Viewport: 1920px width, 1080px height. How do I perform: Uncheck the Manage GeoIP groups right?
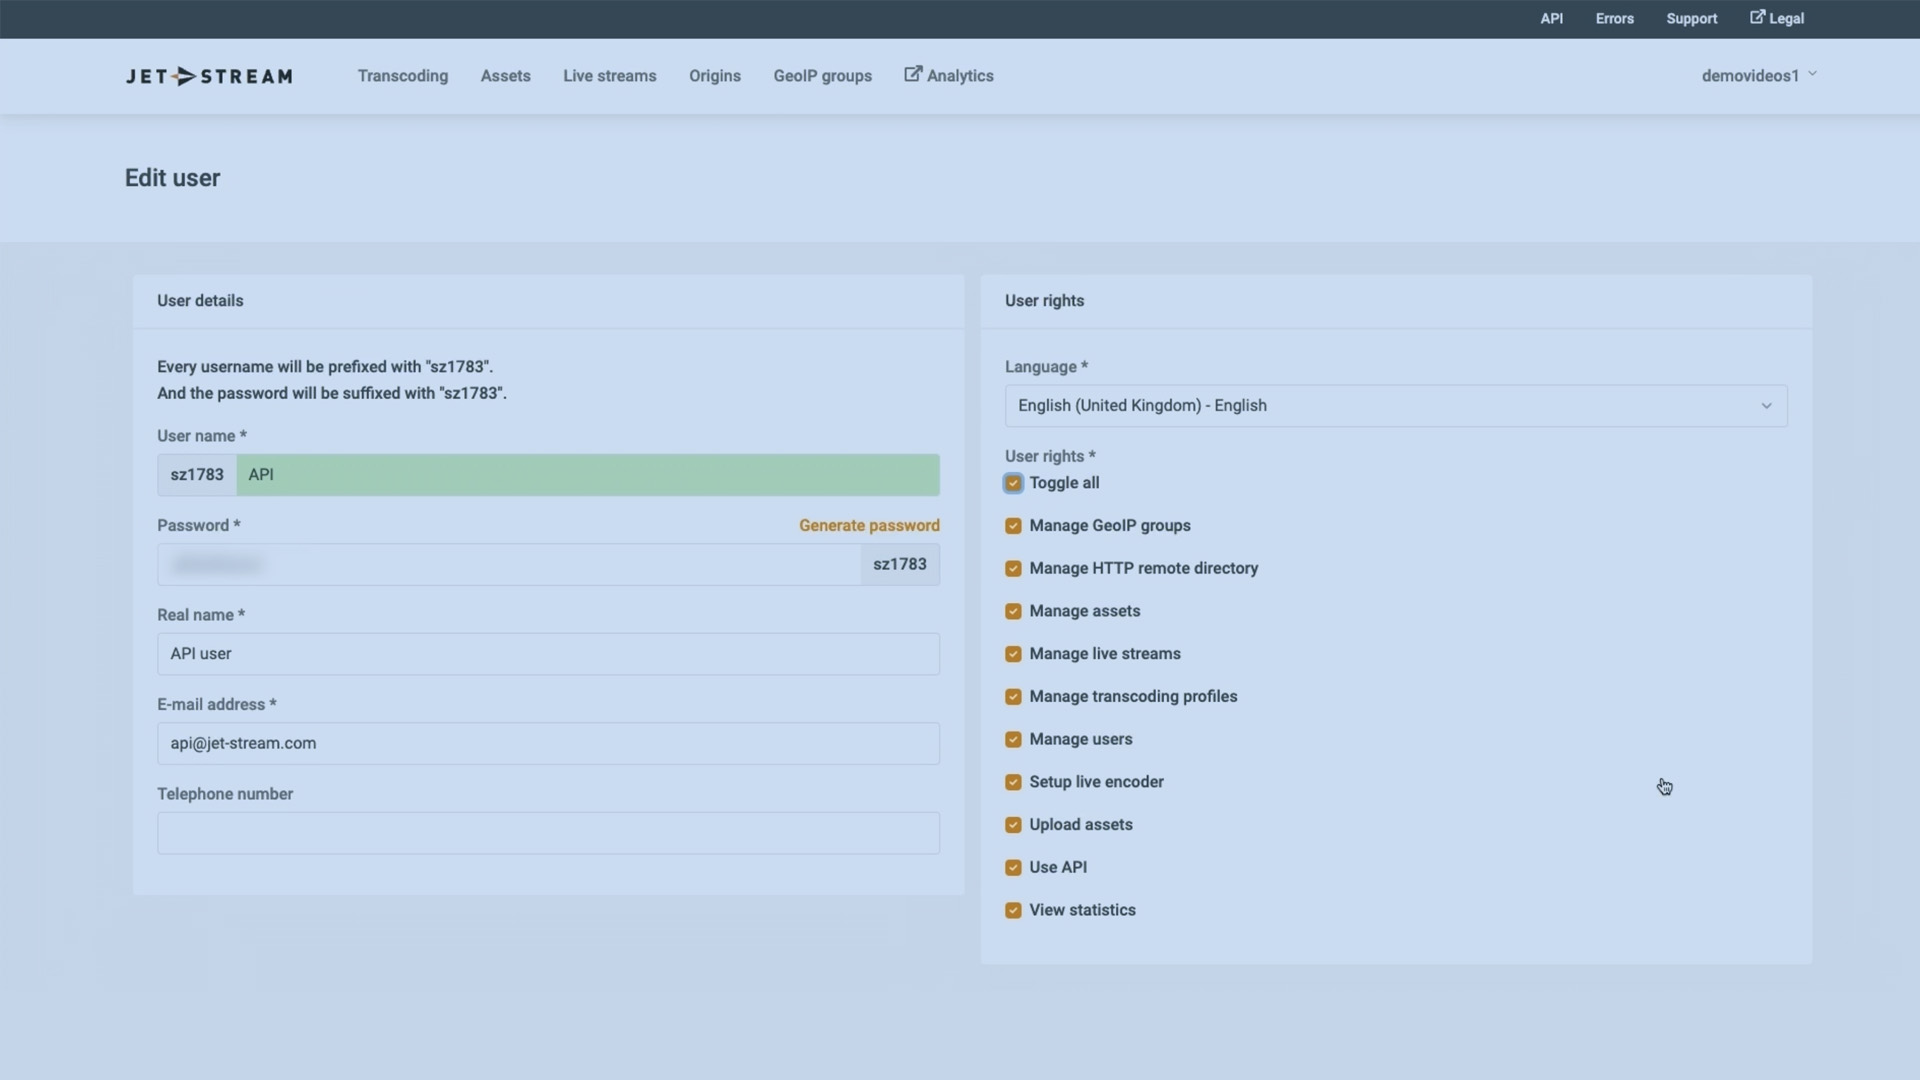pyautogui.click(x=1013, y=525)
